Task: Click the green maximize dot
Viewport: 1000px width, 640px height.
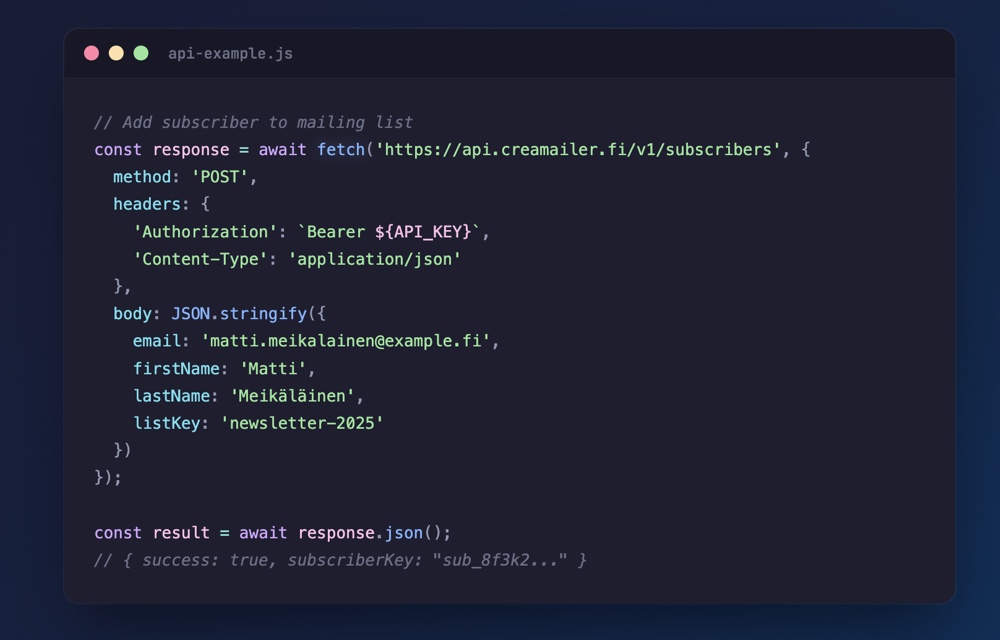Action: point(141,53)
